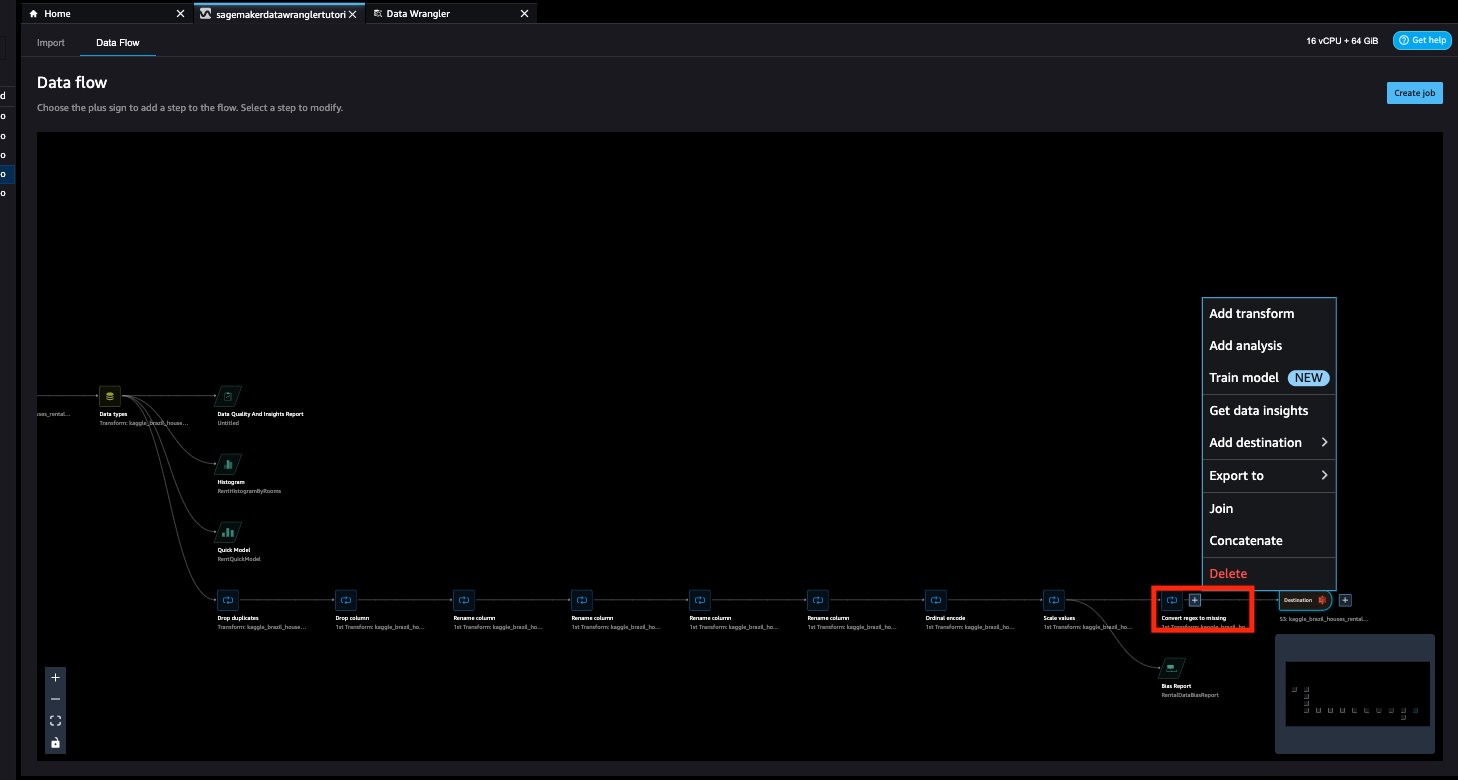Click the RentalDataBiasReport label
The width and height of the screenshot is (1458, 780).
click(x=1190, y=695)
